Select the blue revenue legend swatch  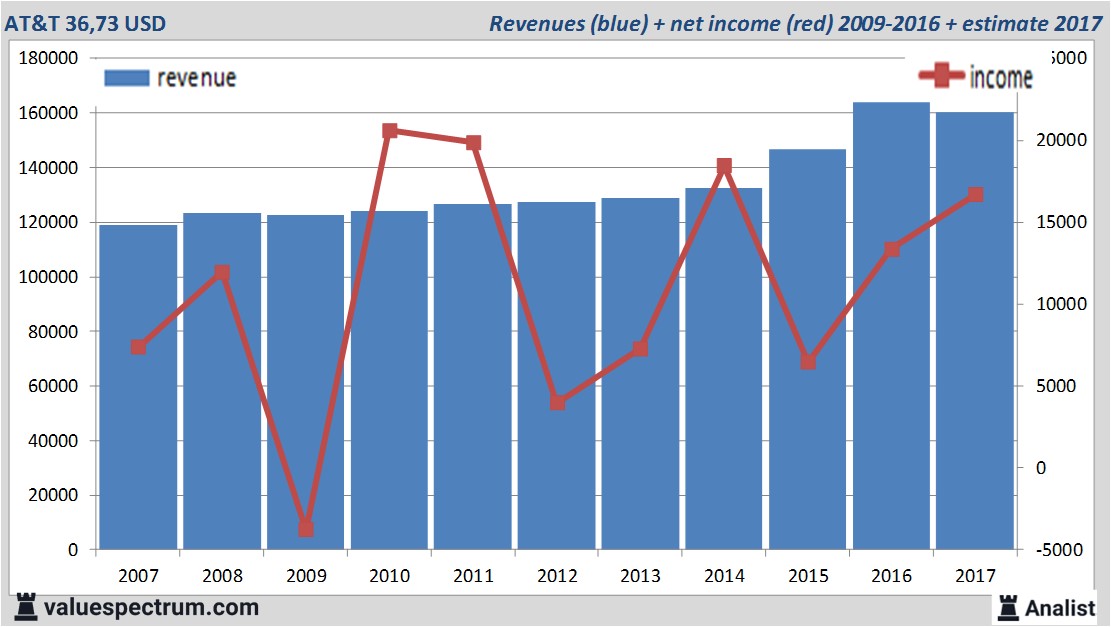[127, 78]
